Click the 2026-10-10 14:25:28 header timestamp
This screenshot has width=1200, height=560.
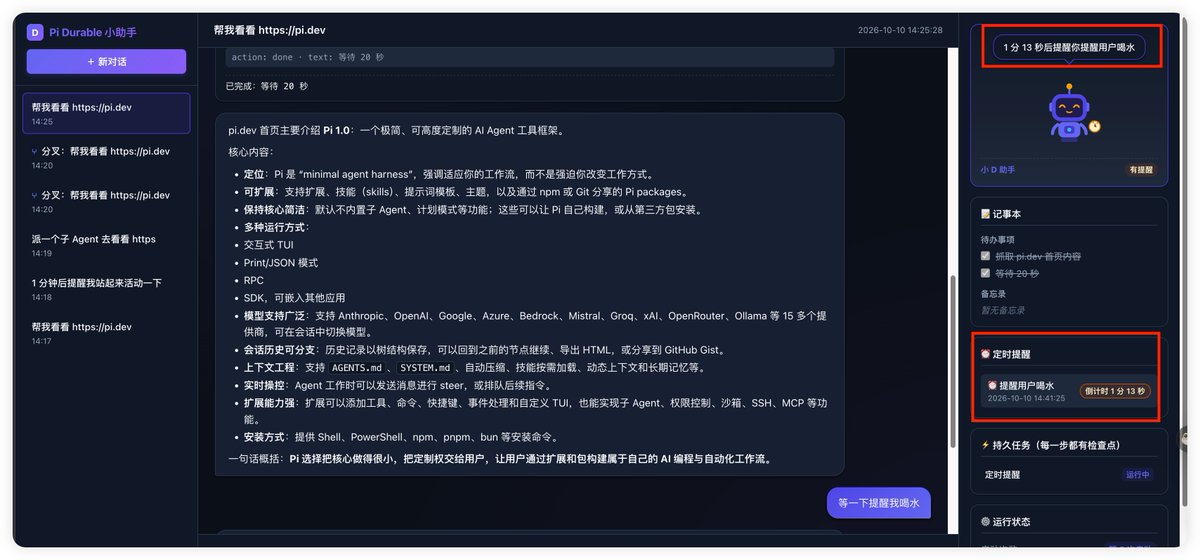point(900,30)
